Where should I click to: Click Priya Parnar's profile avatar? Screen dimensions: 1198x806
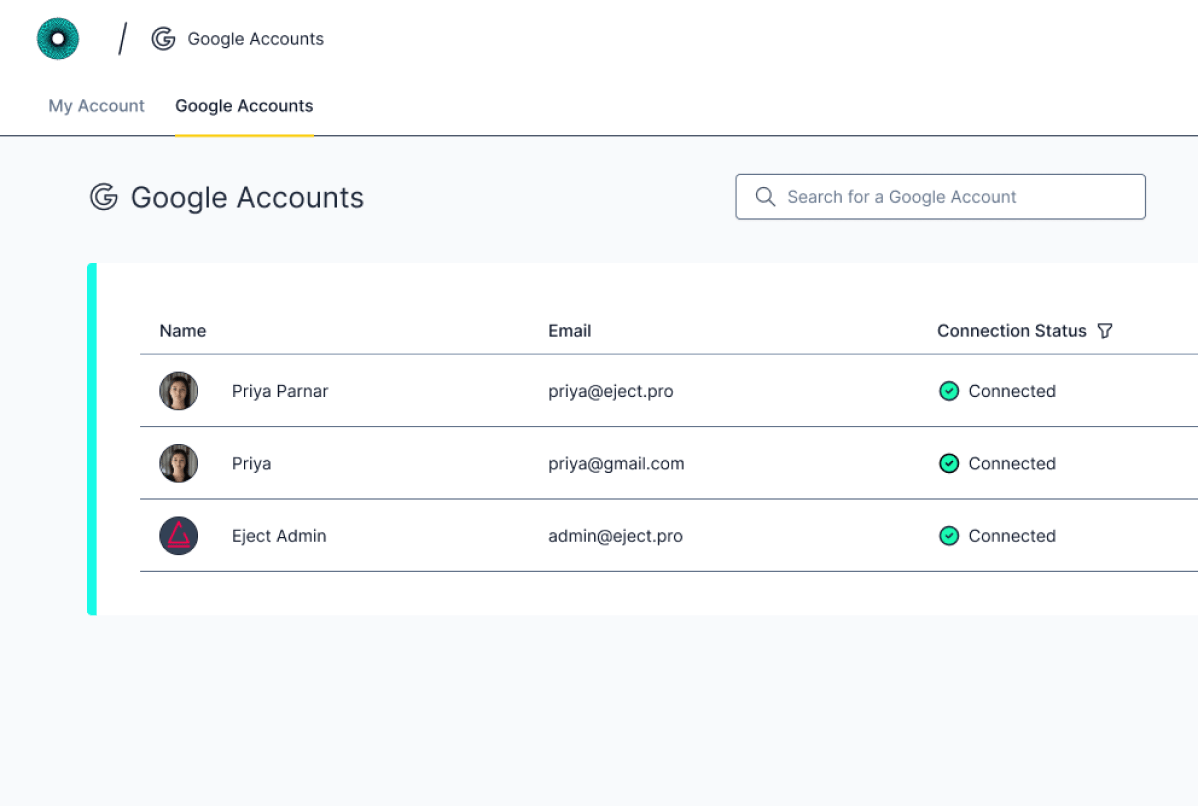pos(178,391)
